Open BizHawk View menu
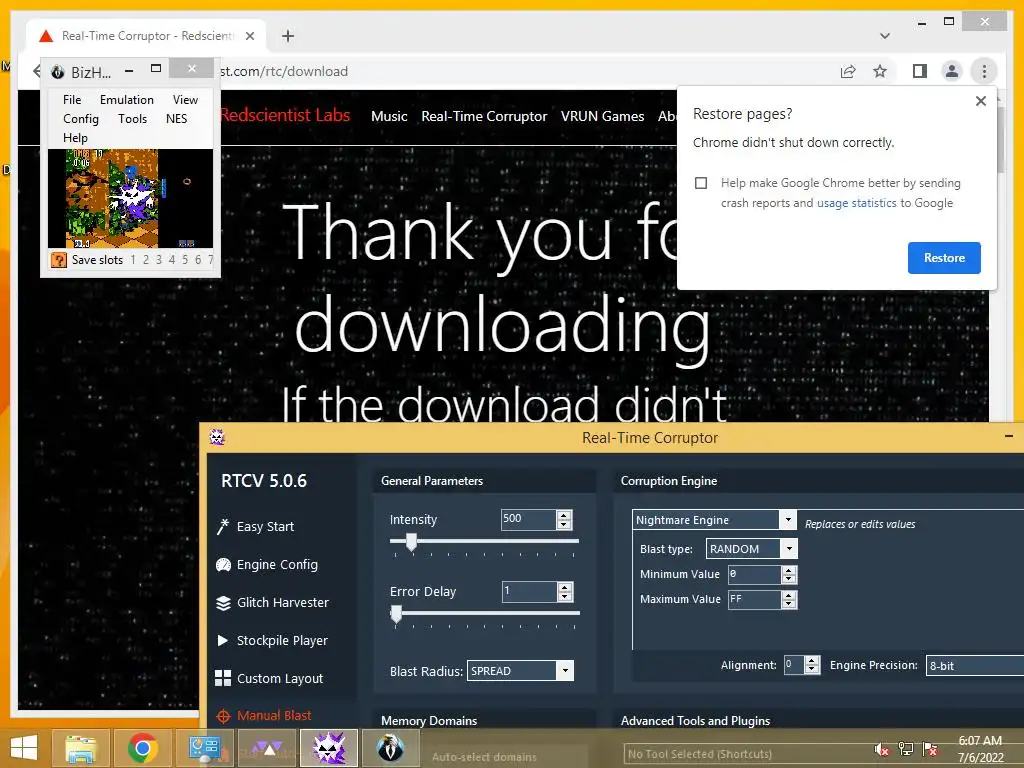The height and width of the screenshot is (768, 1024). pos(185,100)
